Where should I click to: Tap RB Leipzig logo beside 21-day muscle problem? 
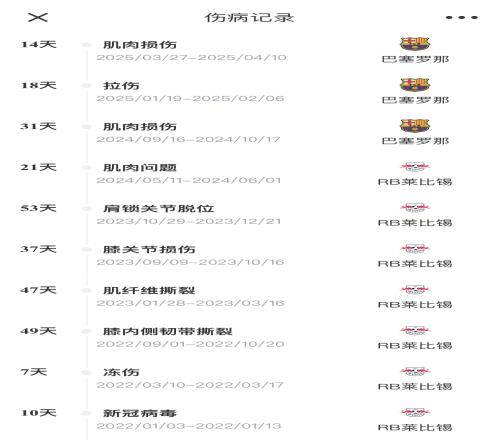coord(415,166)
